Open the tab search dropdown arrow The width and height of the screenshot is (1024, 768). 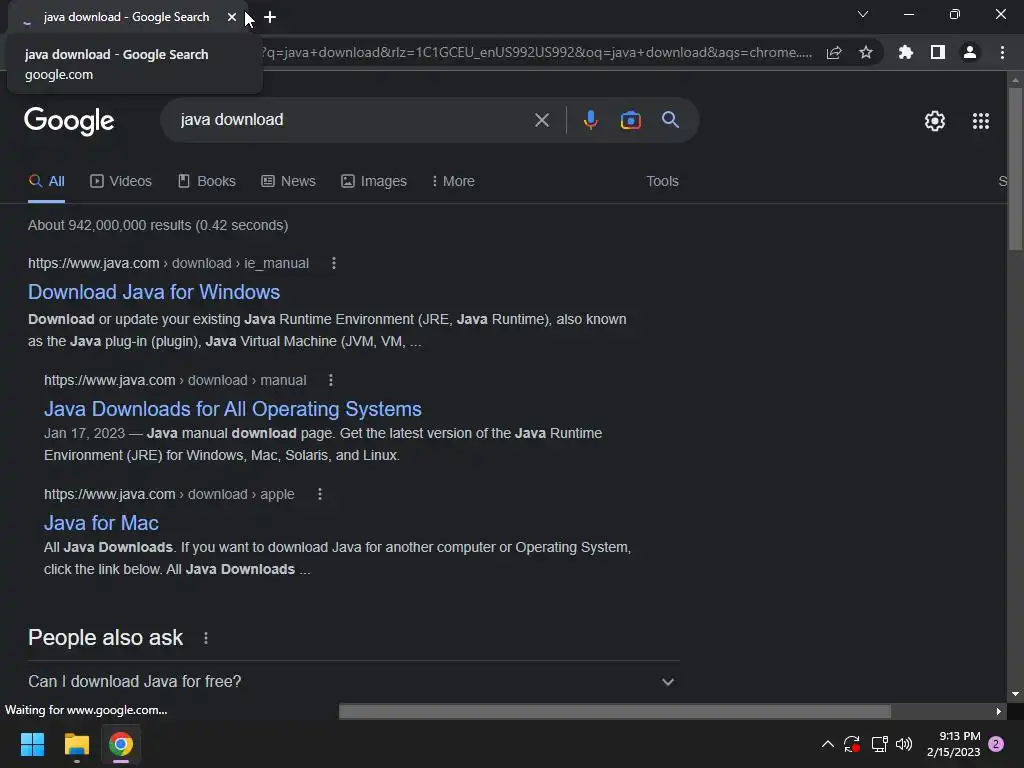pyautogui.click(x=863, y=14)
